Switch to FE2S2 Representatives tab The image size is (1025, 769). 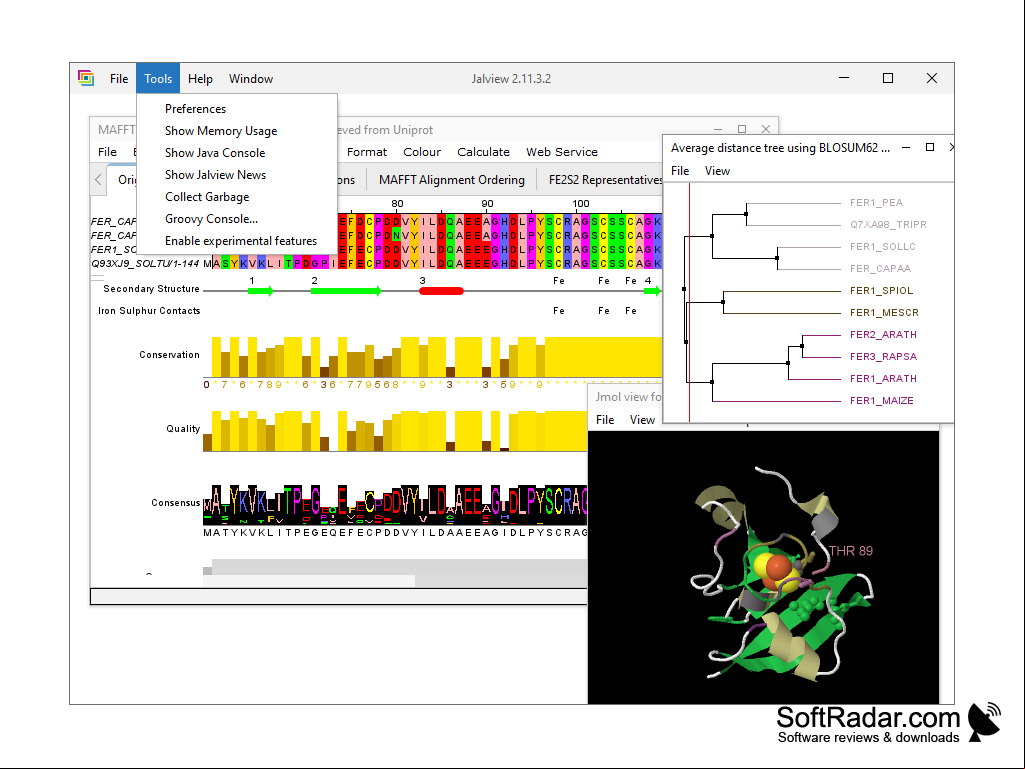[x=604, y=180]
